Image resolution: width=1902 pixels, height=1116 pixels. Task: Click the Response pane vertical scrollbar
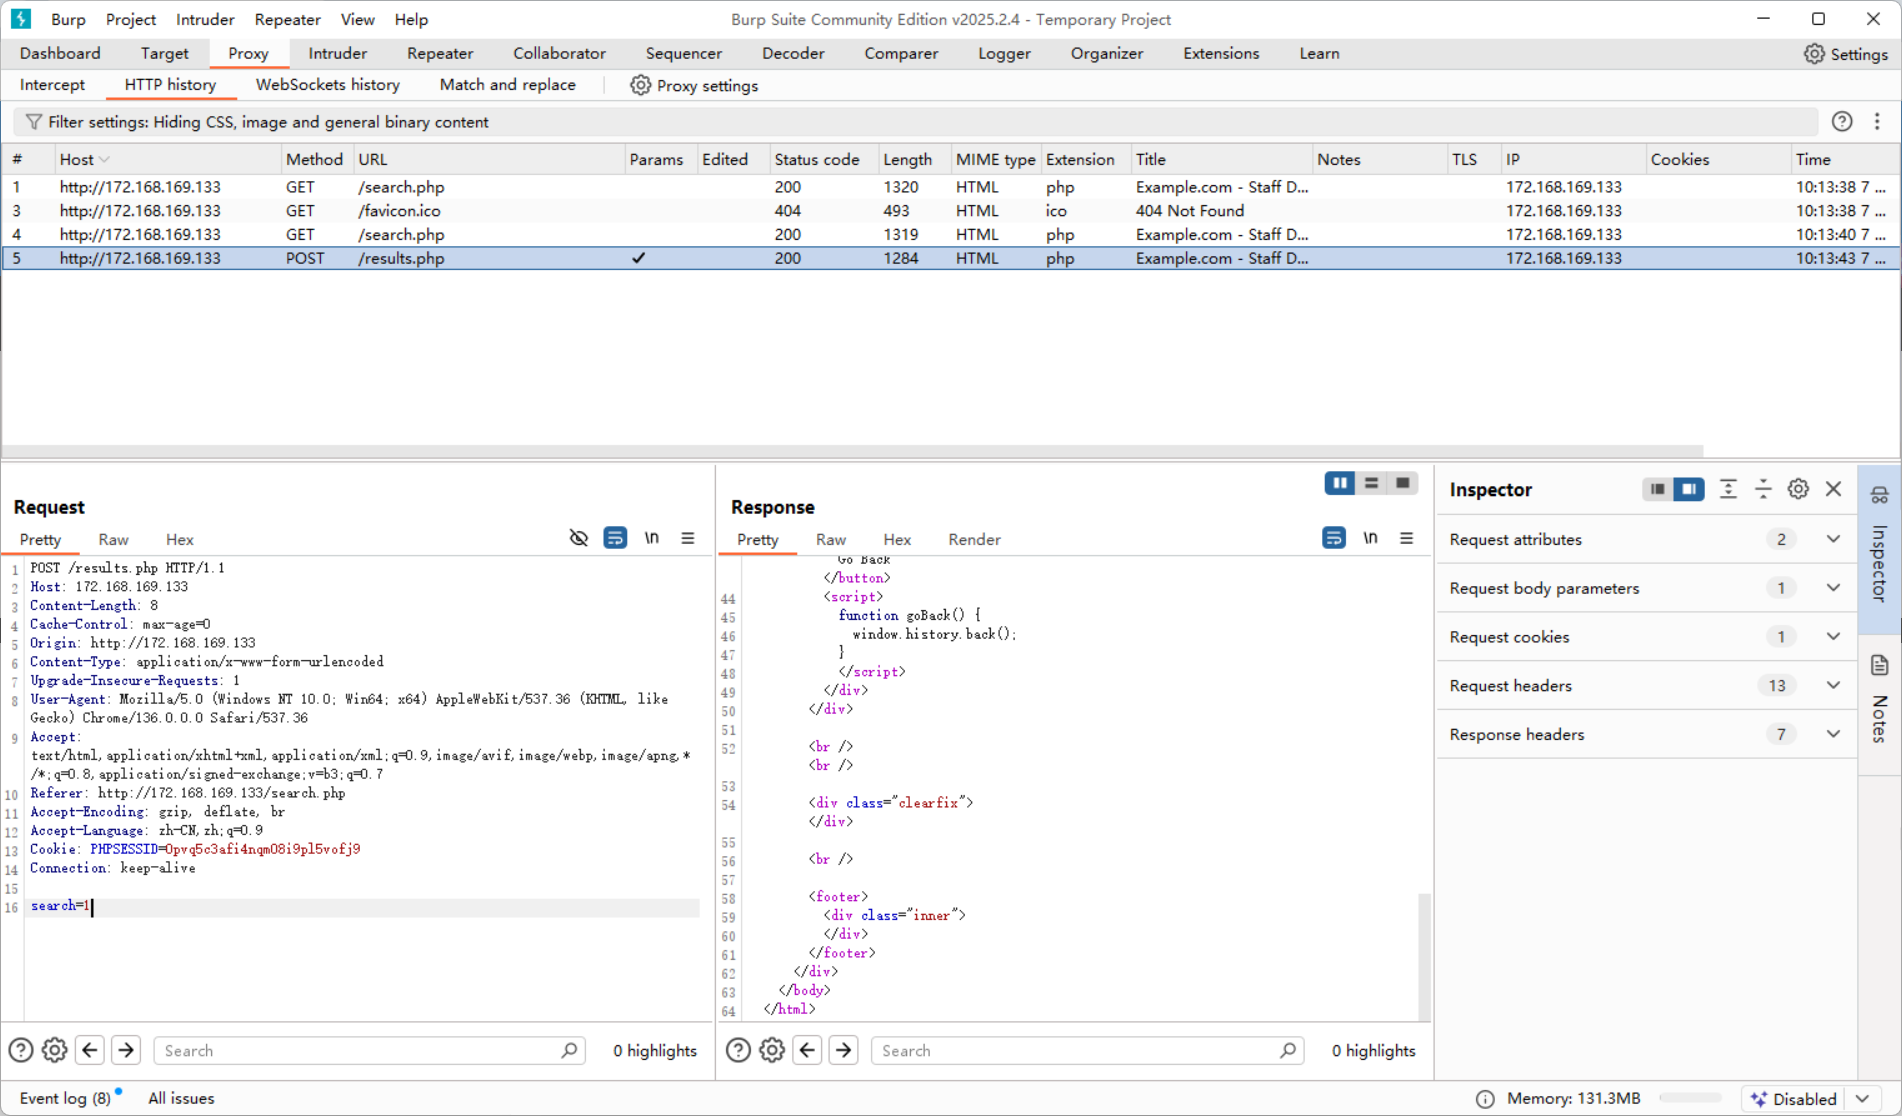click(1424, 956)
